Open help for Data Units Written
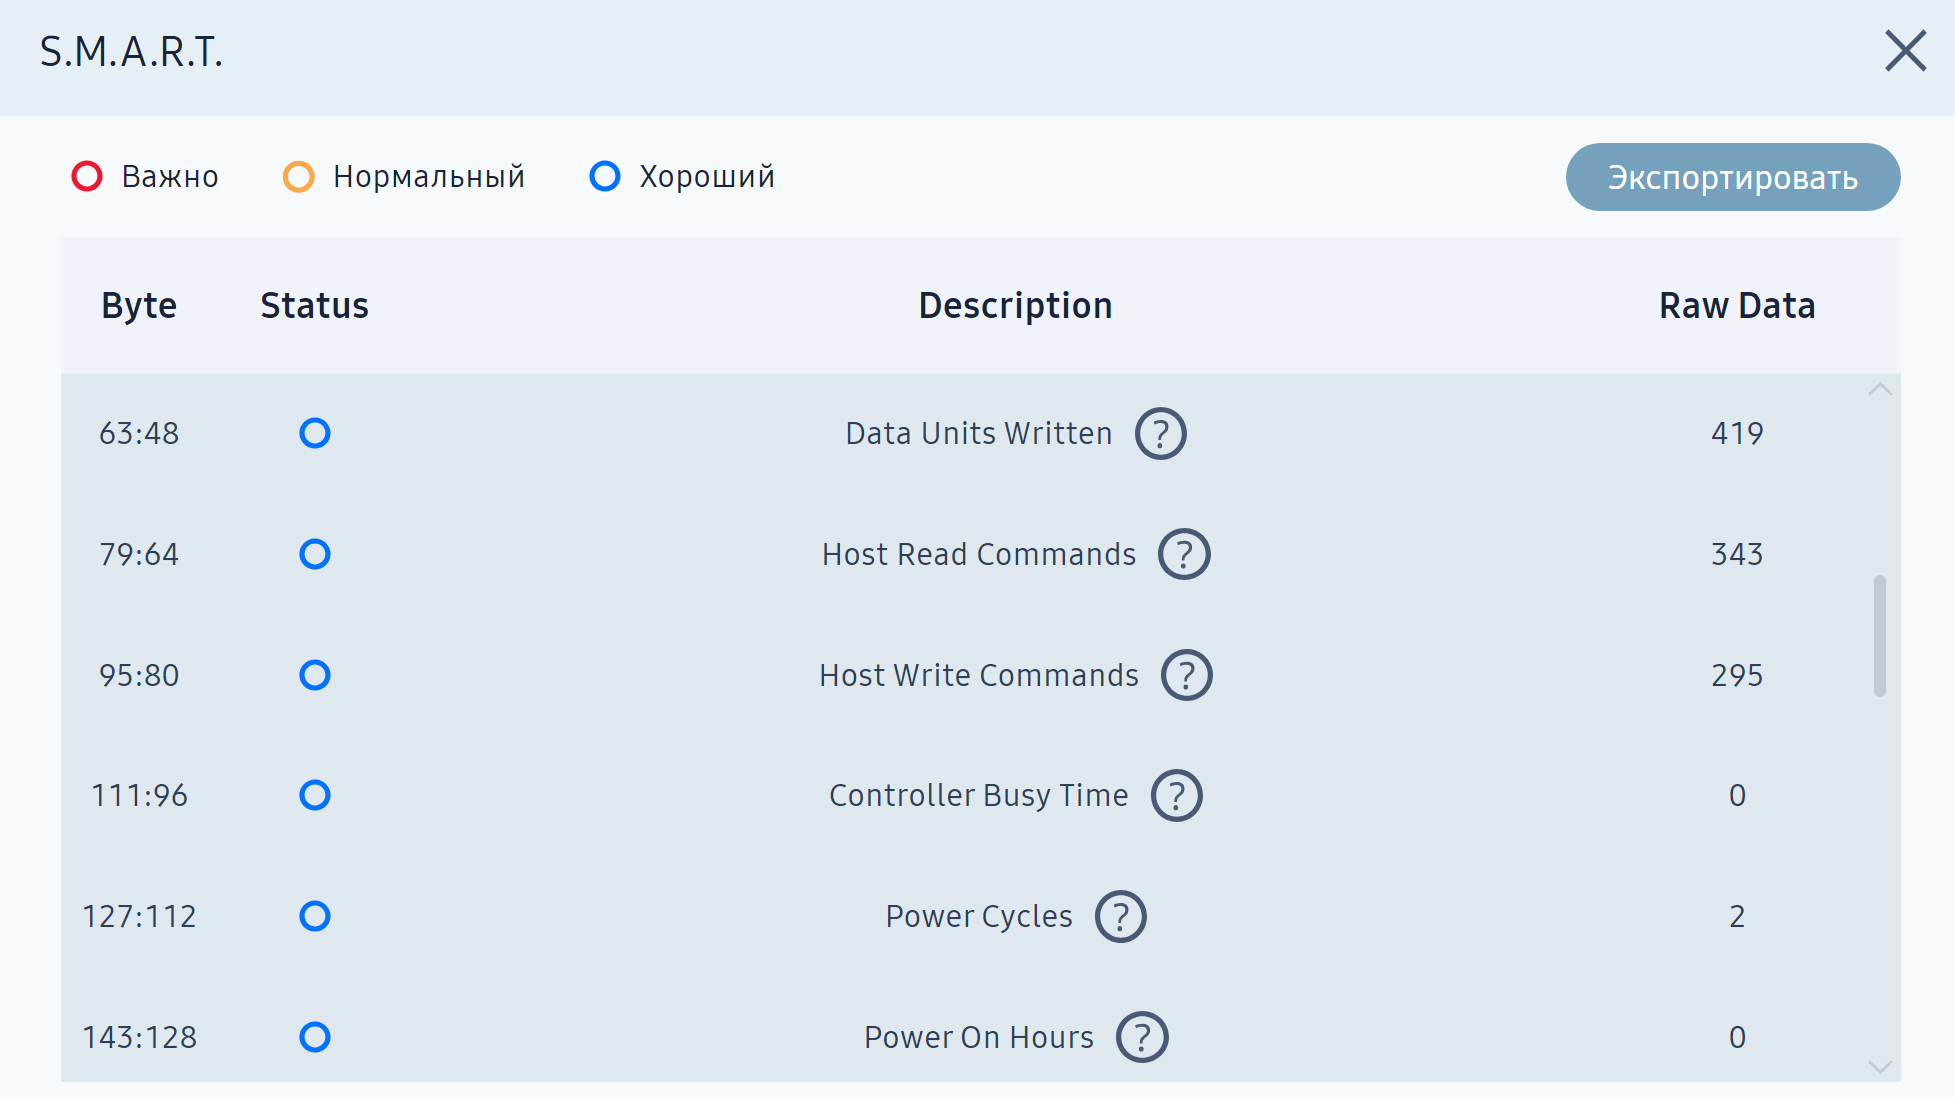The image size is (1955, 1097). point(1160,433)
